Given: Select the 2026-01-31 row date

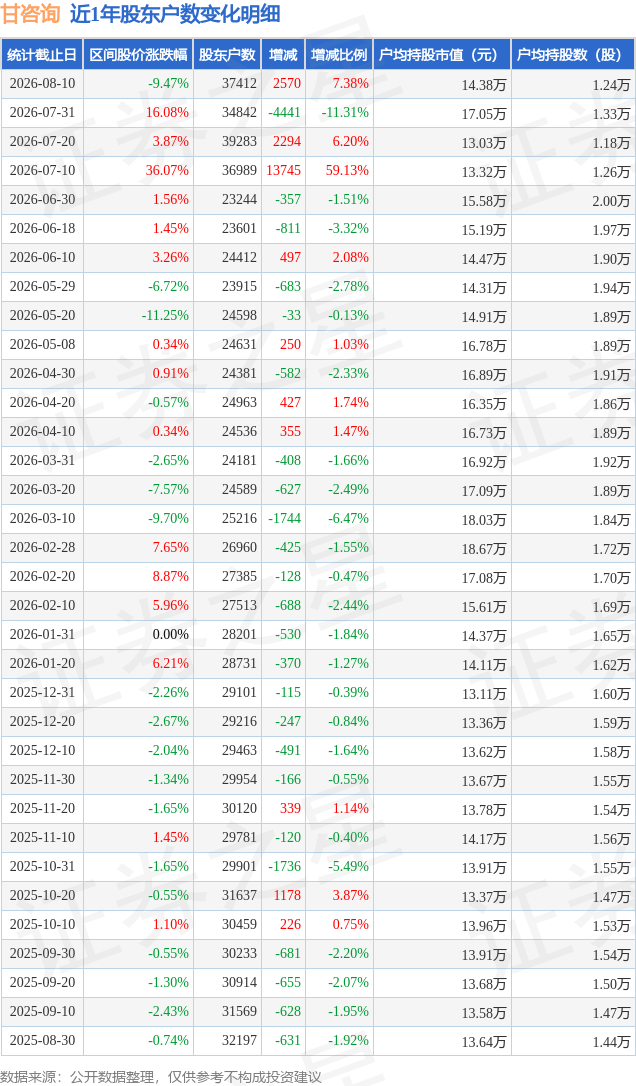Looking at the screenshot, I should (42, 634).
